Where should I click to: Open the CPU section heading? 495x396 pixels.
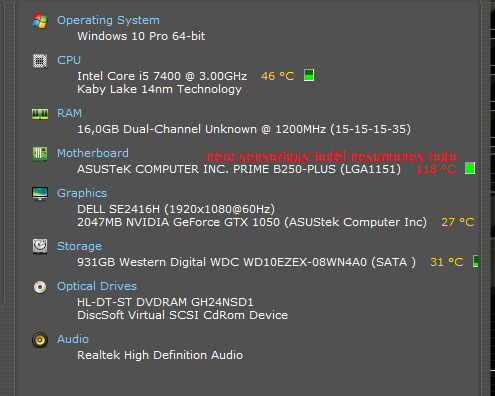(x=69, y=60)
